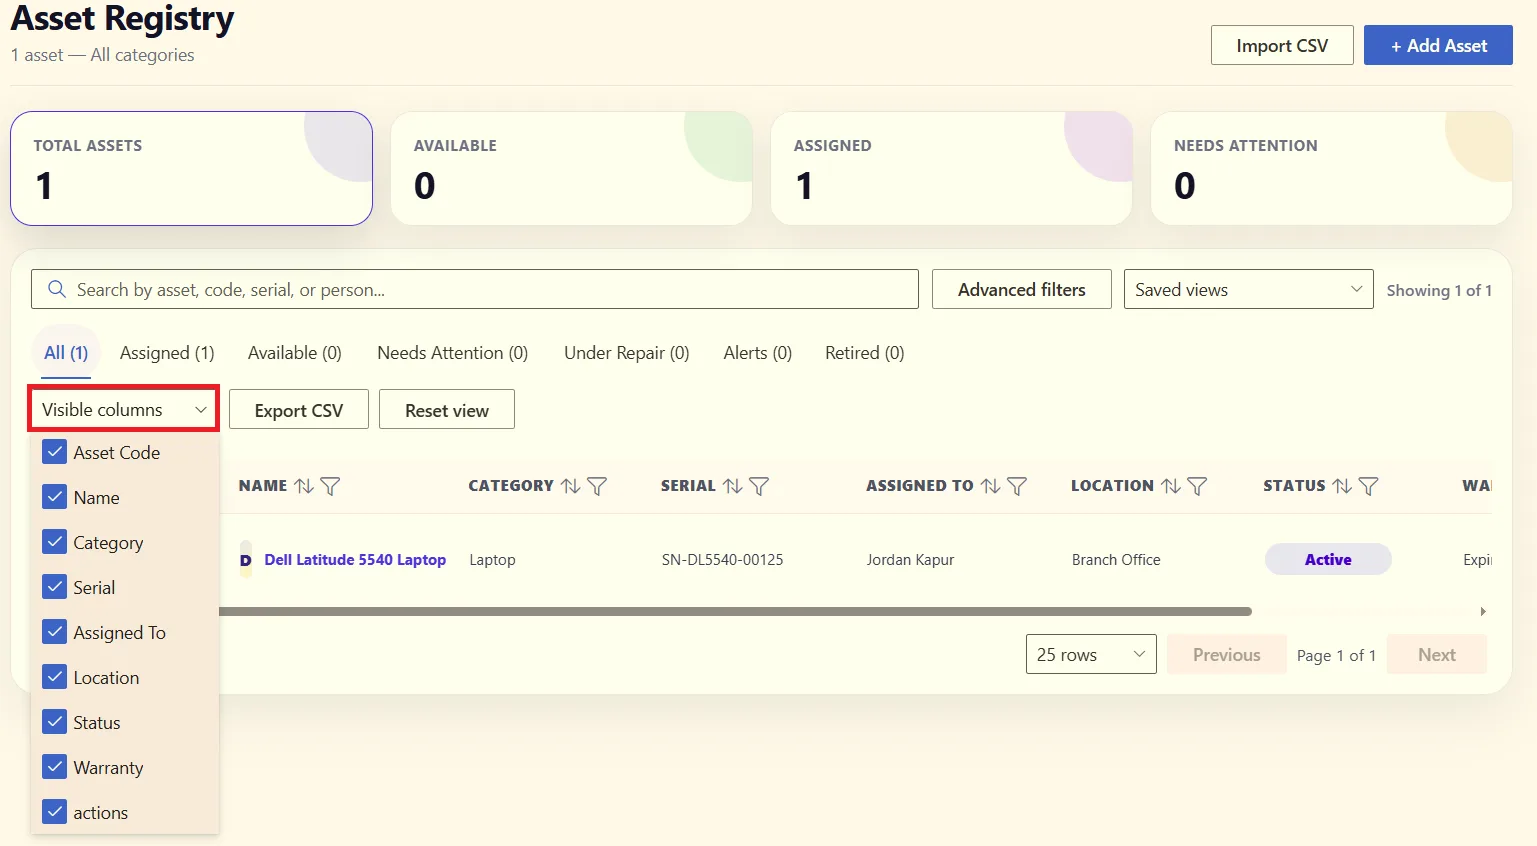Sort the Category column

coord(571,486)
